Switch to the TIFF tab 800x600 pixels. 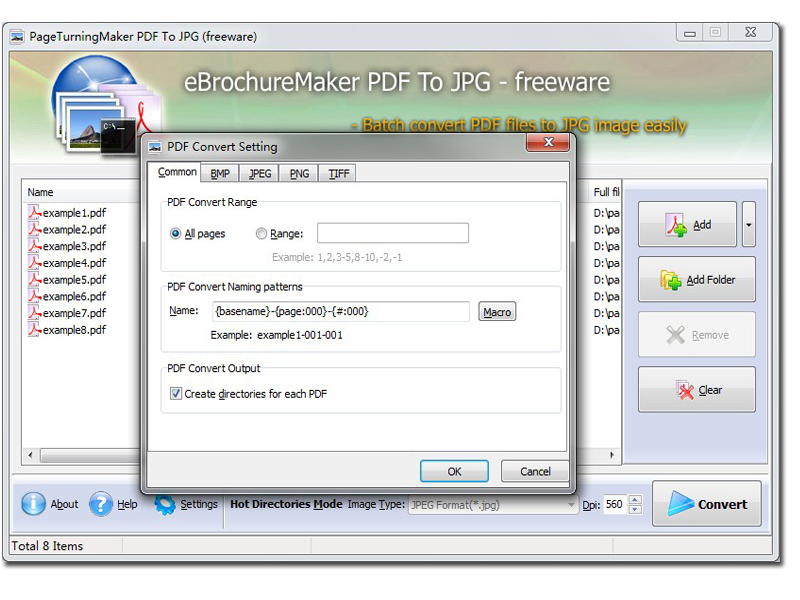coord(338,173)
